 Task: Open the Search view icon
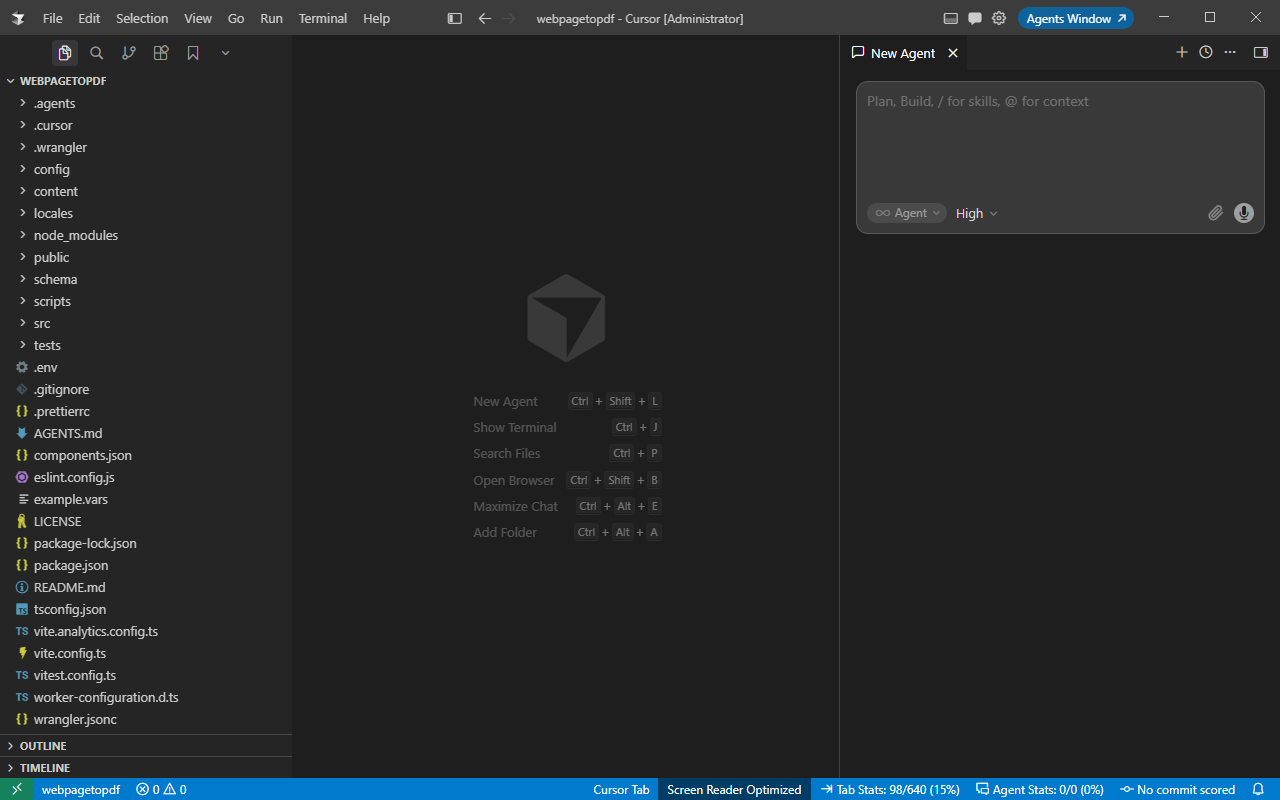tap(97, 53)
